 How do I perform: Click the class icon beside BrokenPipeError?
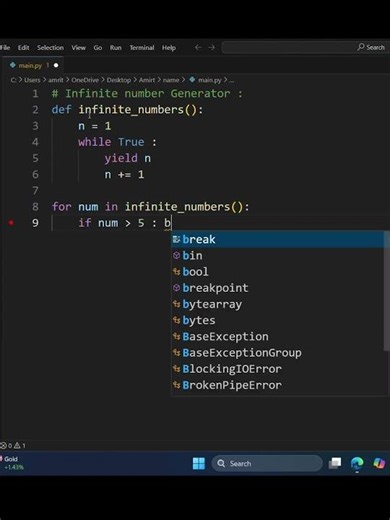tap(177, 385)
